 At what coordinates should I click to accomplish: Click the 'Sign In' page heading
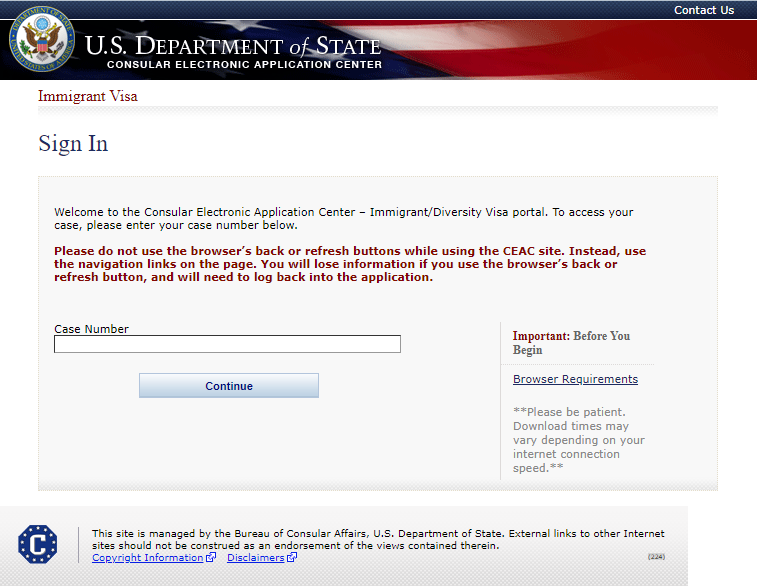click(x=73, y=143)
